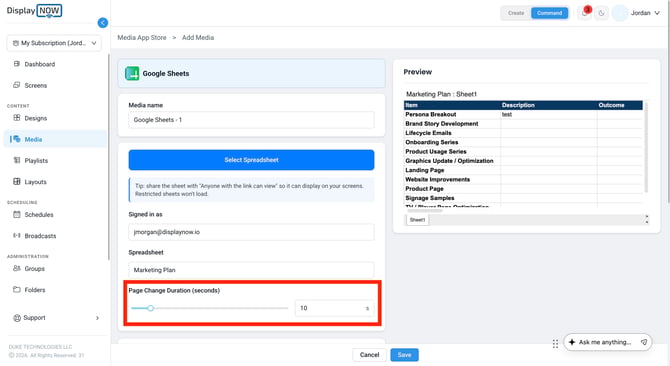Click the Graphics Update / Optimization row
The width and height of the screenshot is (670, 366).
point(523,161)
